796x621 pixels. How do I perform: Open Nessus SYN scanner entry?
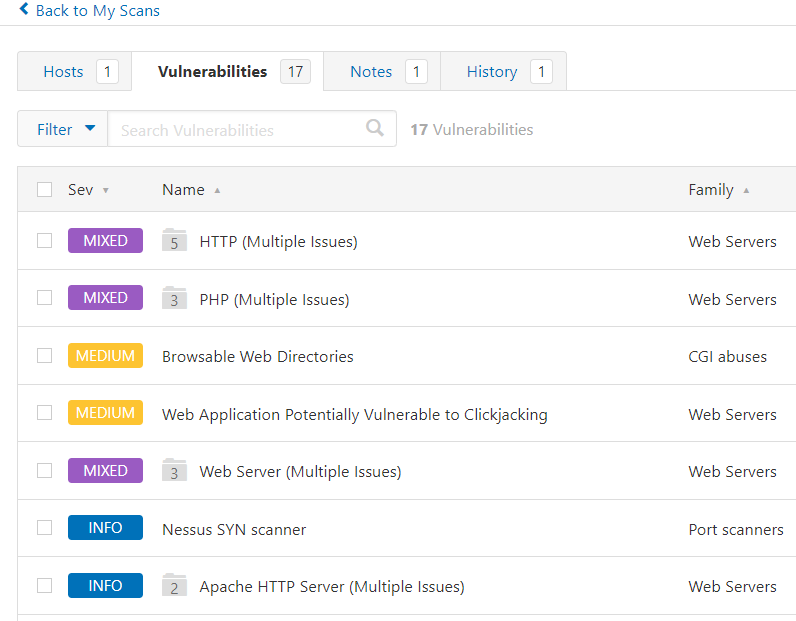[234, 530]
